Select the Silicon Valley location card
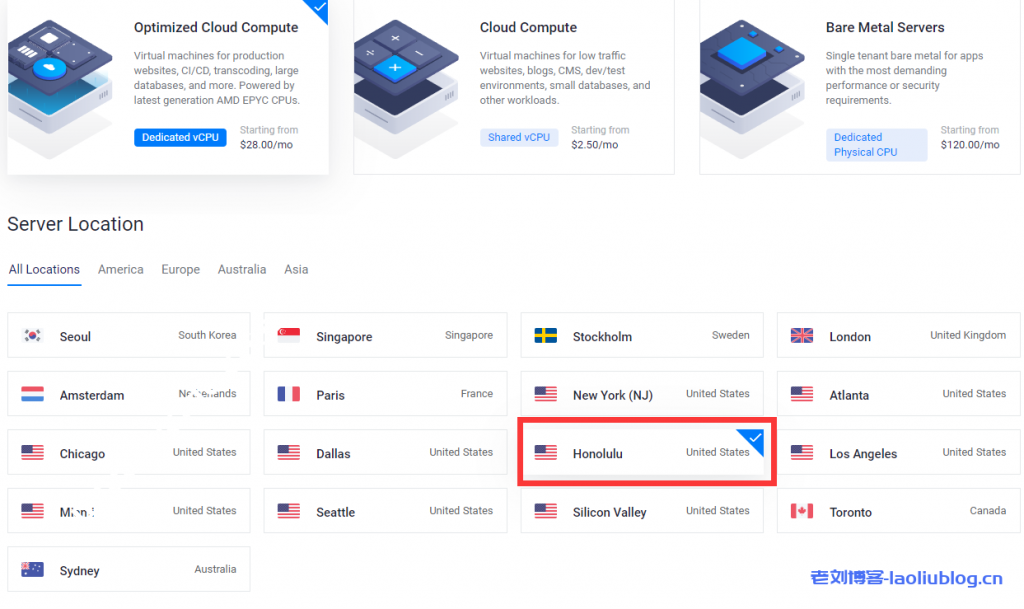 pos(641,511)
